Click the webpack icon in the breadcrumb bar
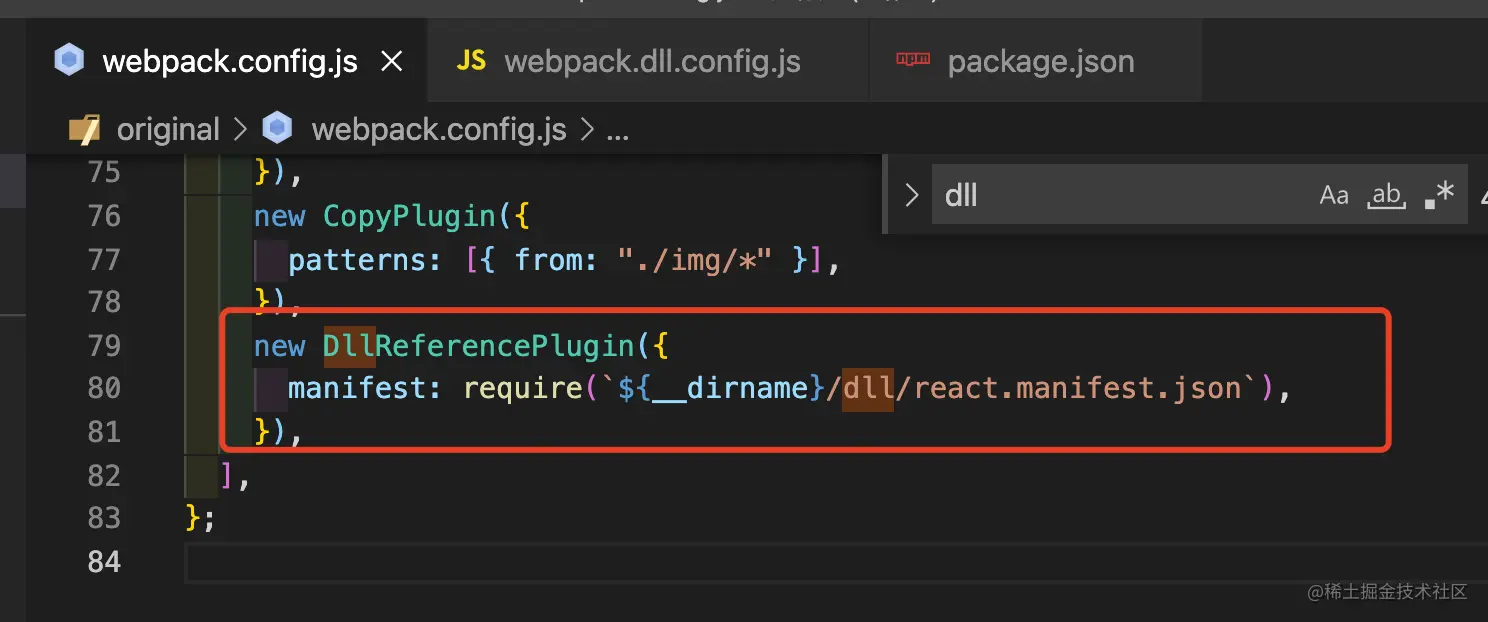Screen dimensions: 1488x622 (x=277, y=129)
